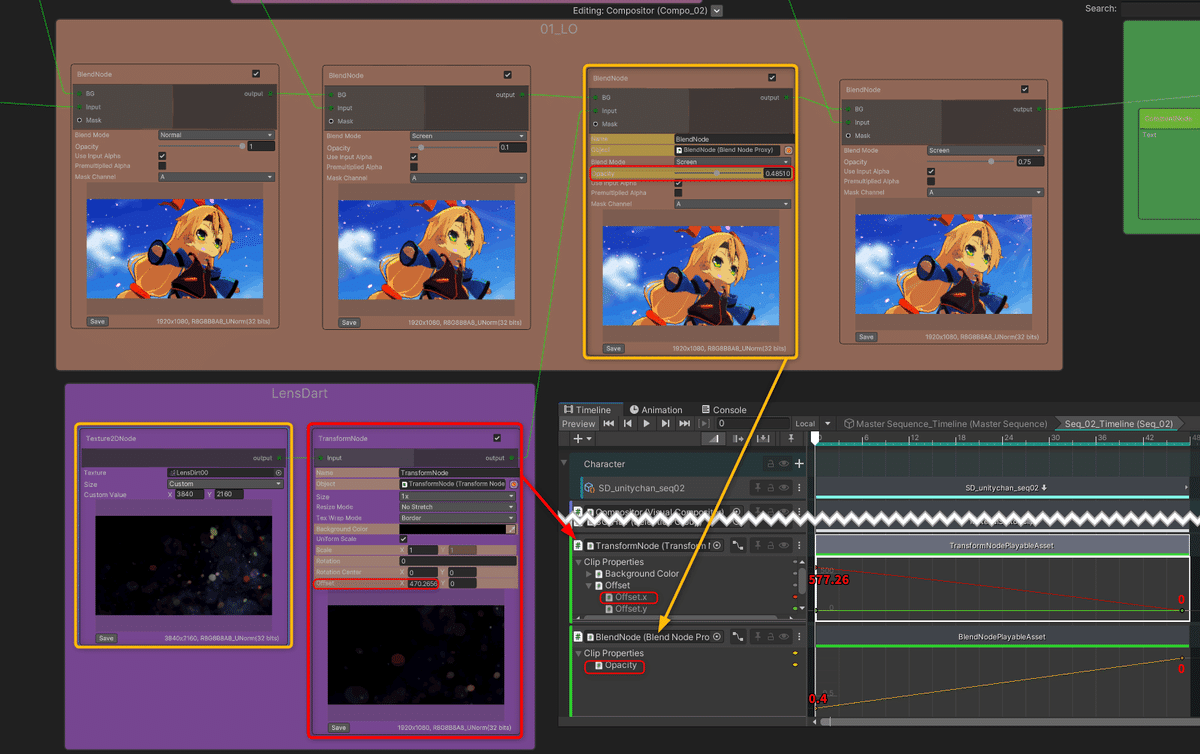This screenshot has height=754, width=1200.
Task: Toggle Timeline marker pin icon
Action: pyautogui.click(x=791, y=438)
